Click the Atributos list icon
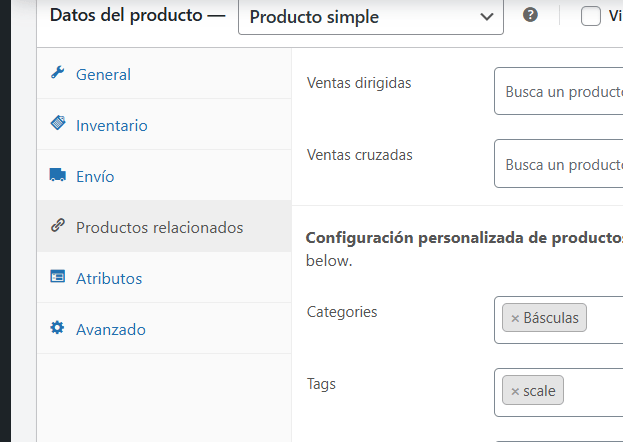 pos(57,277)
